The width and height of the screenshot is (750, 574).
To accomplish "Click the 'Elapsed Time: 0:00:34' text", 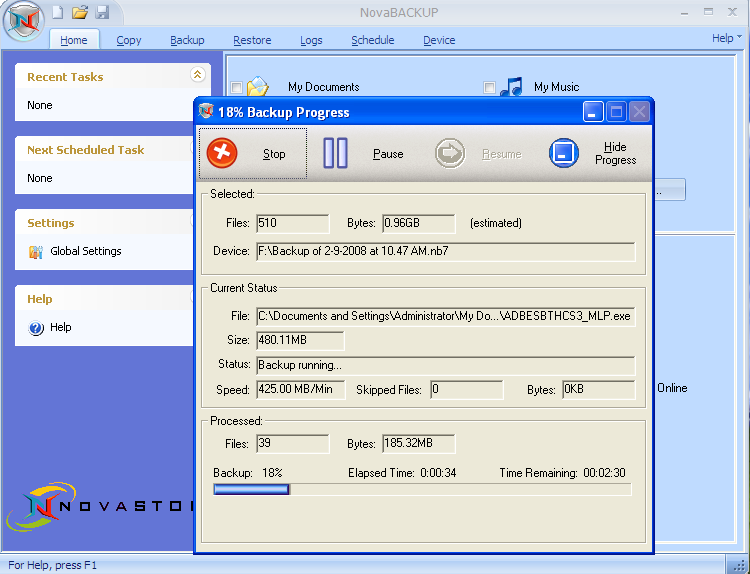I will (402, 473).
